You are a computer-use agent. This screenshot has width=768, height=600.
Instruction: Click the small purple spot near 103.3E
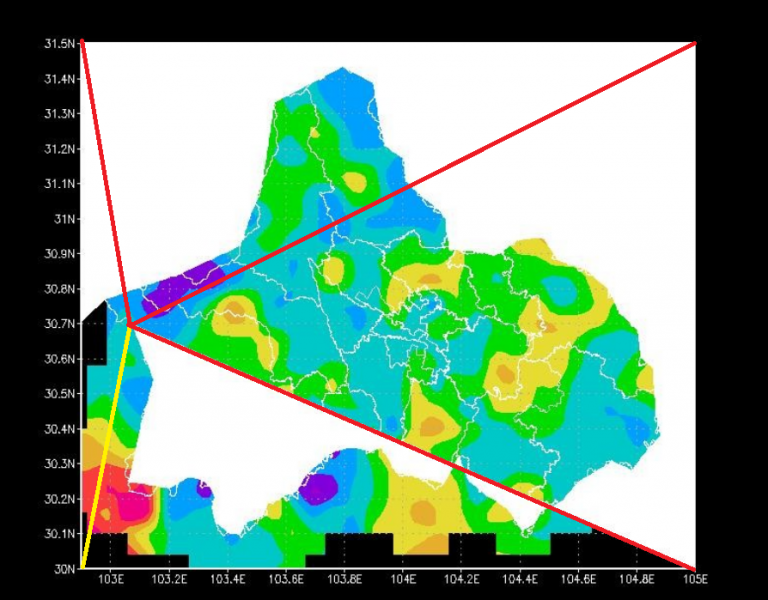coord(204,490)
